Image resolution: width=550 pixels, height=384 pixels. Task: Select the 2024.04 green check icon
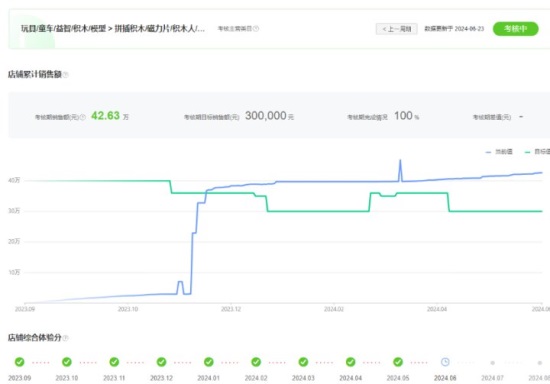(350, 362)
